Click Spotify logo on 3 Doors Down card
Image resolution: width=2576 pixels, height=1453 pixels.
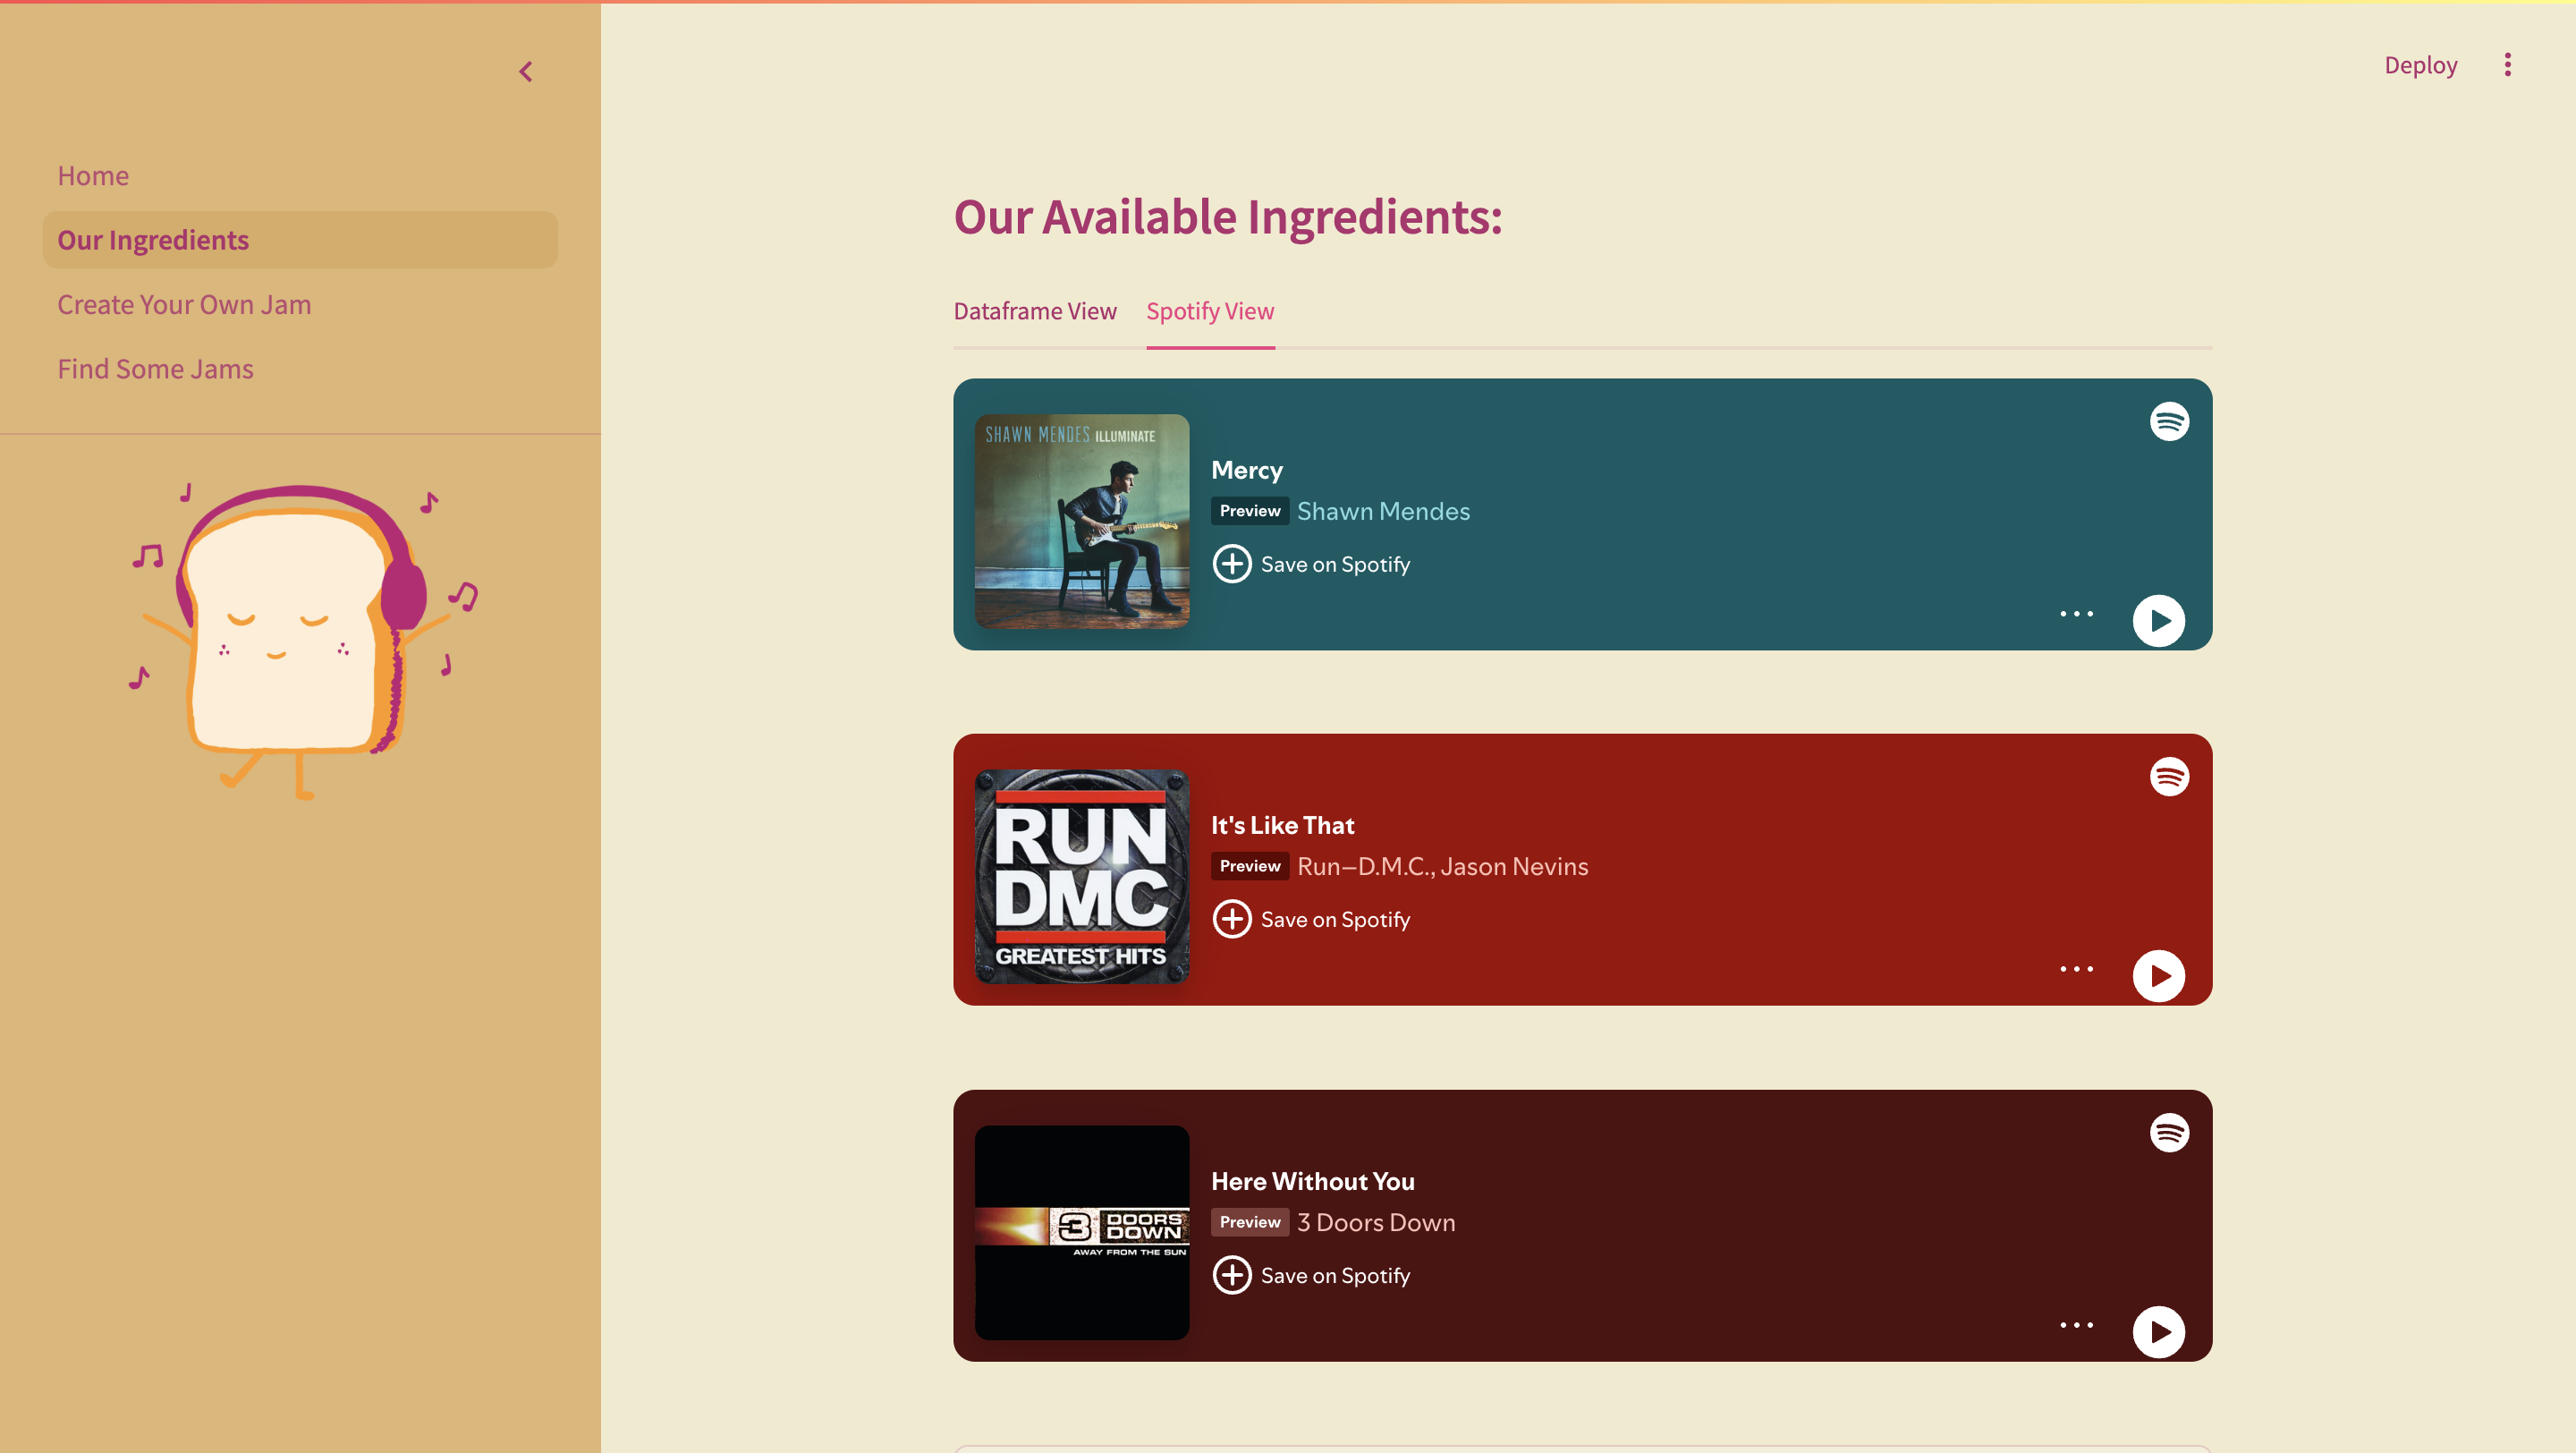tap(2168, 1133)
